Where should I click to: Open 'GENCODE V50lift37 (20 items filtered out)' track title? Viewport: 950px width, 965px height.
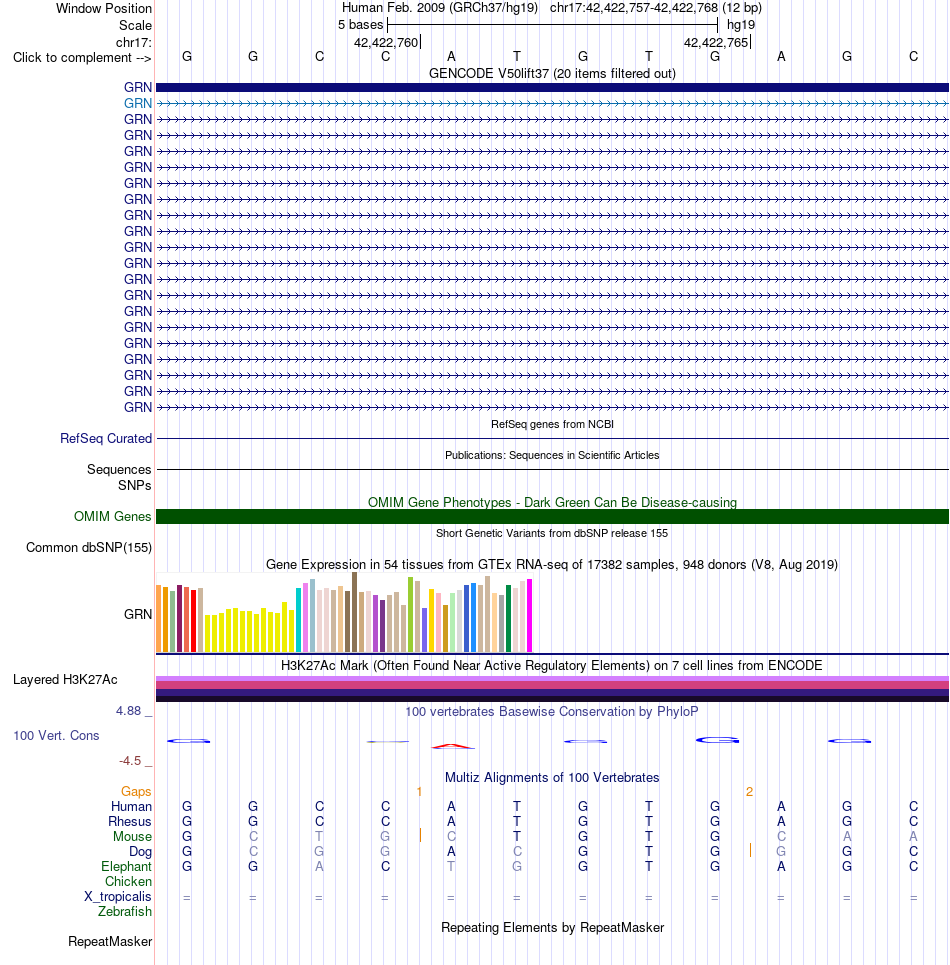(x=552, y=74)
